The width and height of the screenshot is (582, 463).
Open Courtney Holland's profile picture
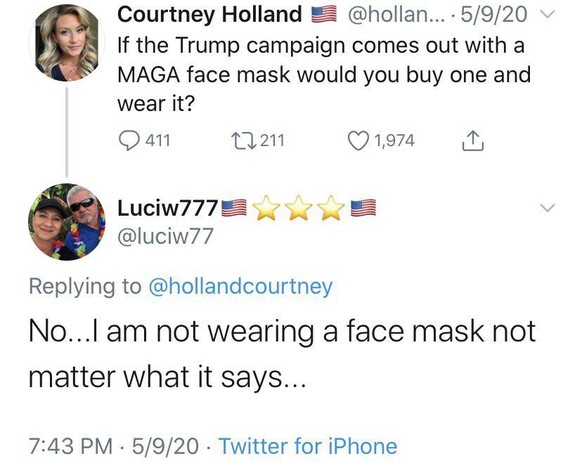[67, 42]
